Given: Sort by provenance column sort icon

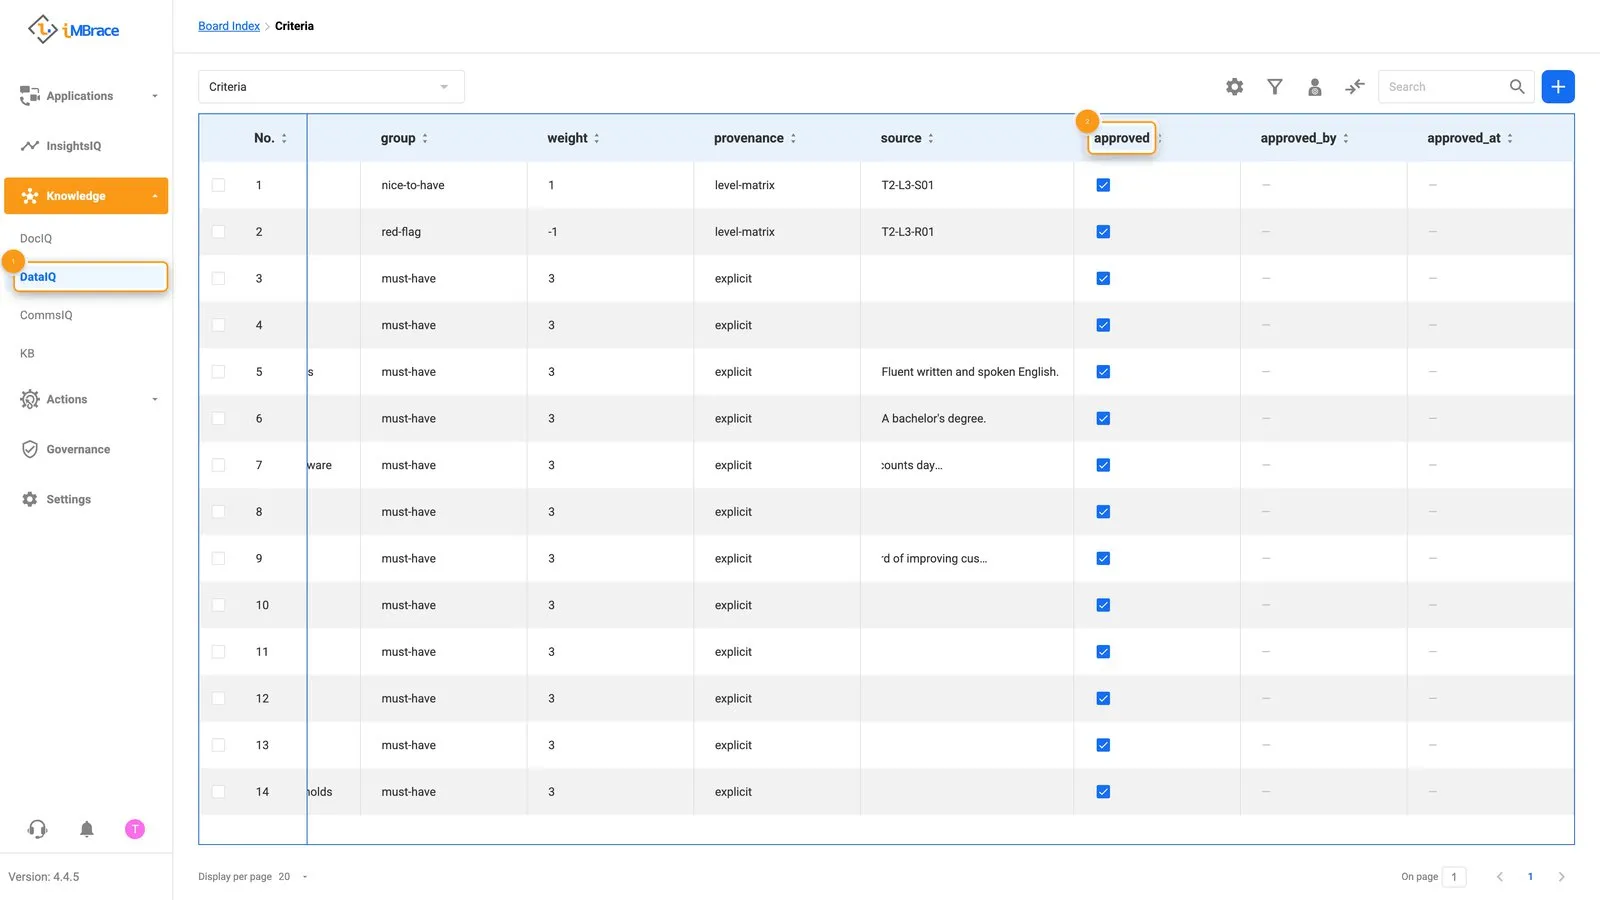Looking at the screenshot, I should point(793,139).
